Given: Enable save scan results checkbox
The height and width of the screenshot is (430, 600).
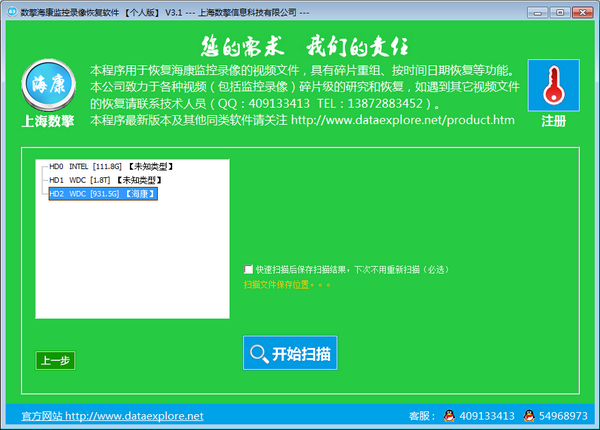Looking at the screenshot, I should (248, 269).
